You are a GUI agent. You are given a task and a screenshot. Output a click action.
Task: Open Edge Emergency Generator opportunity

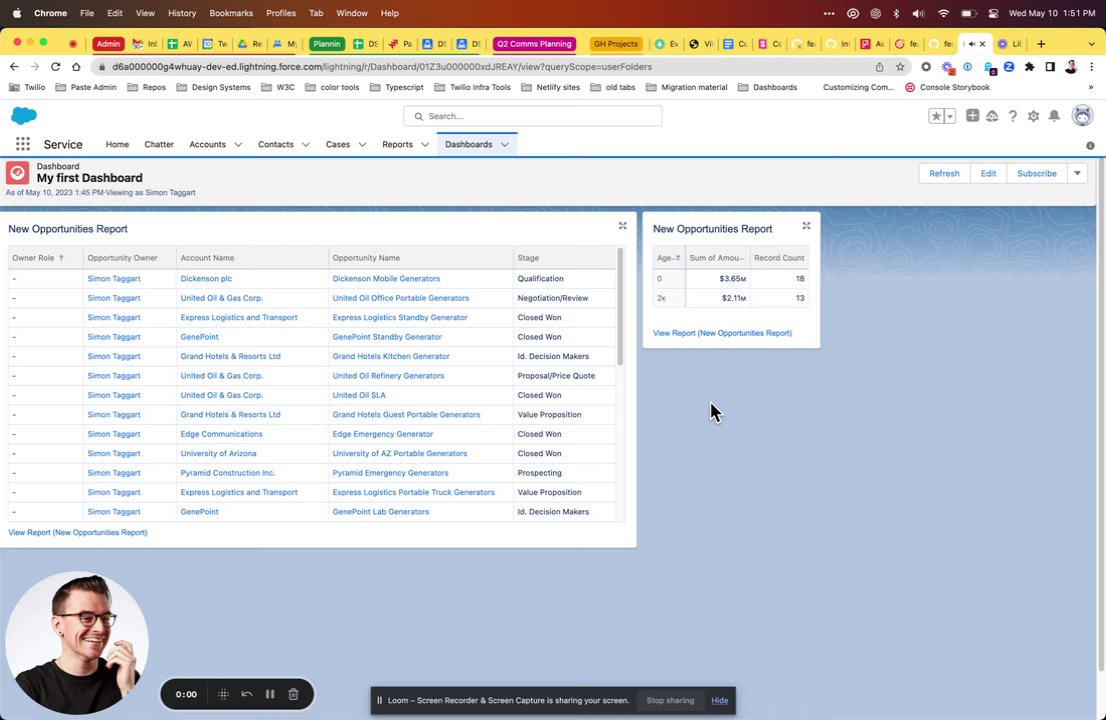(382, 434)
